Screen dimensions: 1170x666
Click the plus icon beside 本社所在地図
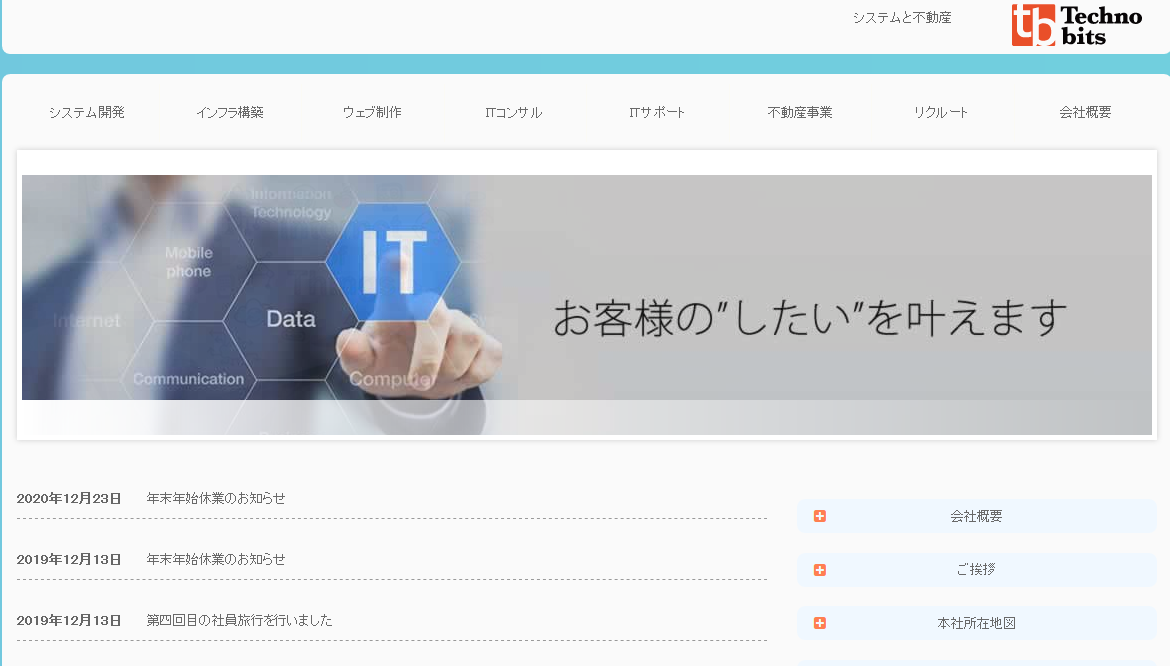pos(819,623)
